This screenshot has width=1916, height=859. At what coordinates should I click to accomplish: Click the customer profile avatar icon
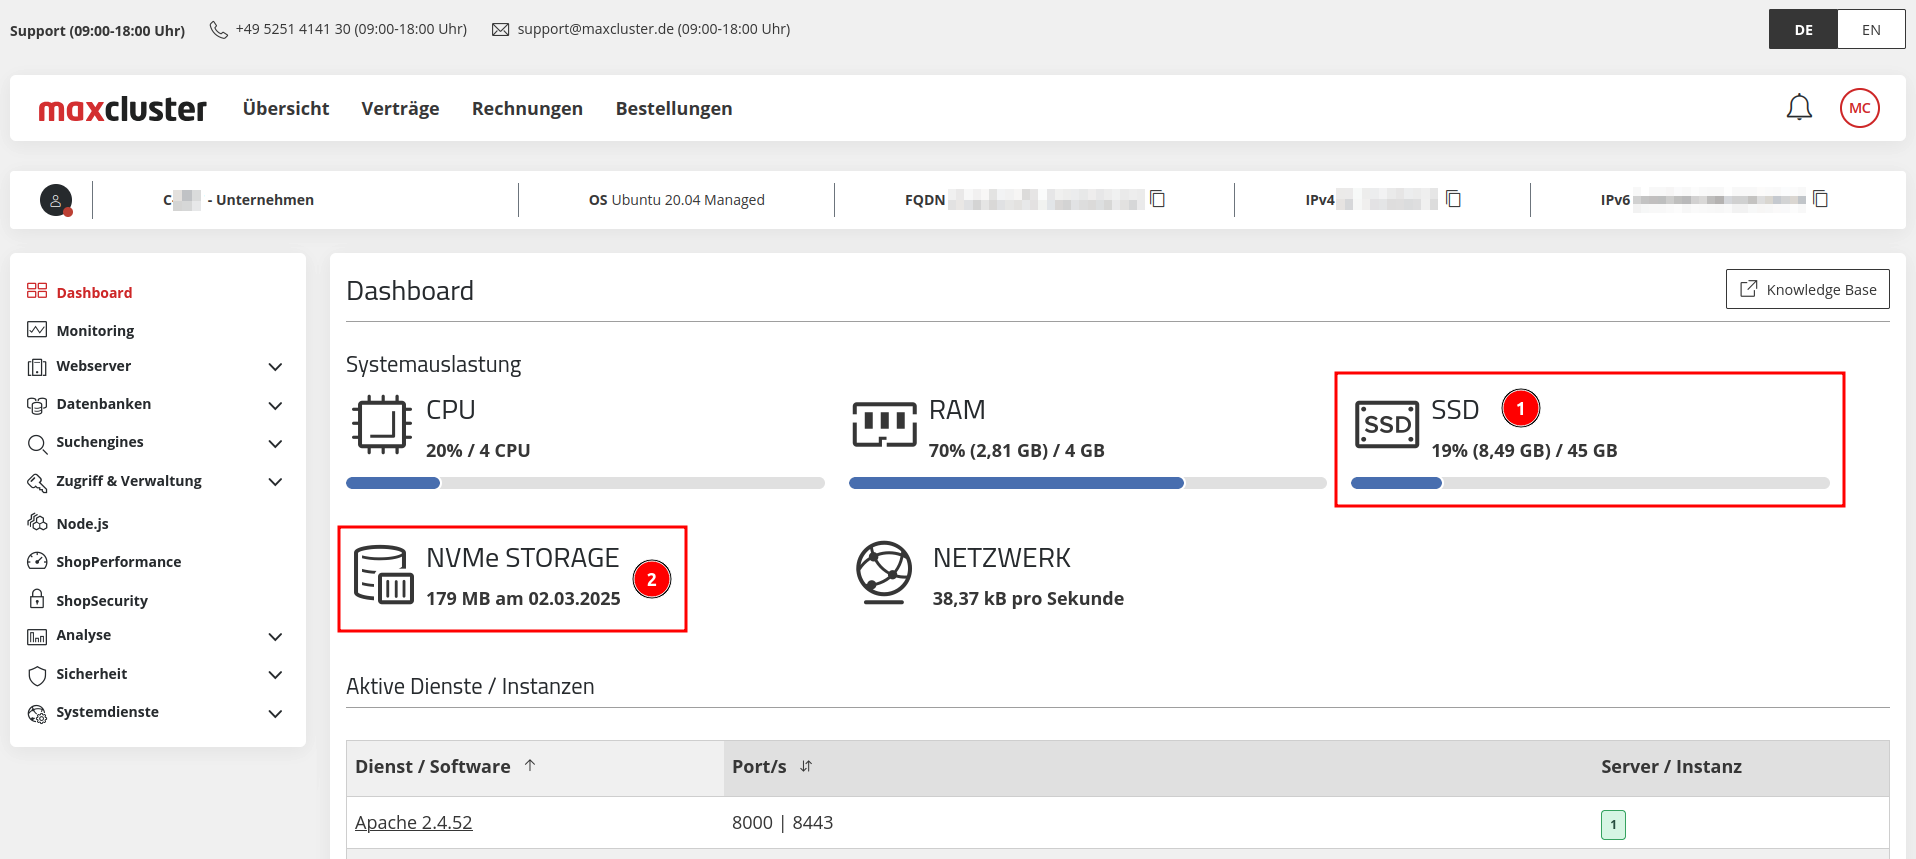tap(56, 200)
